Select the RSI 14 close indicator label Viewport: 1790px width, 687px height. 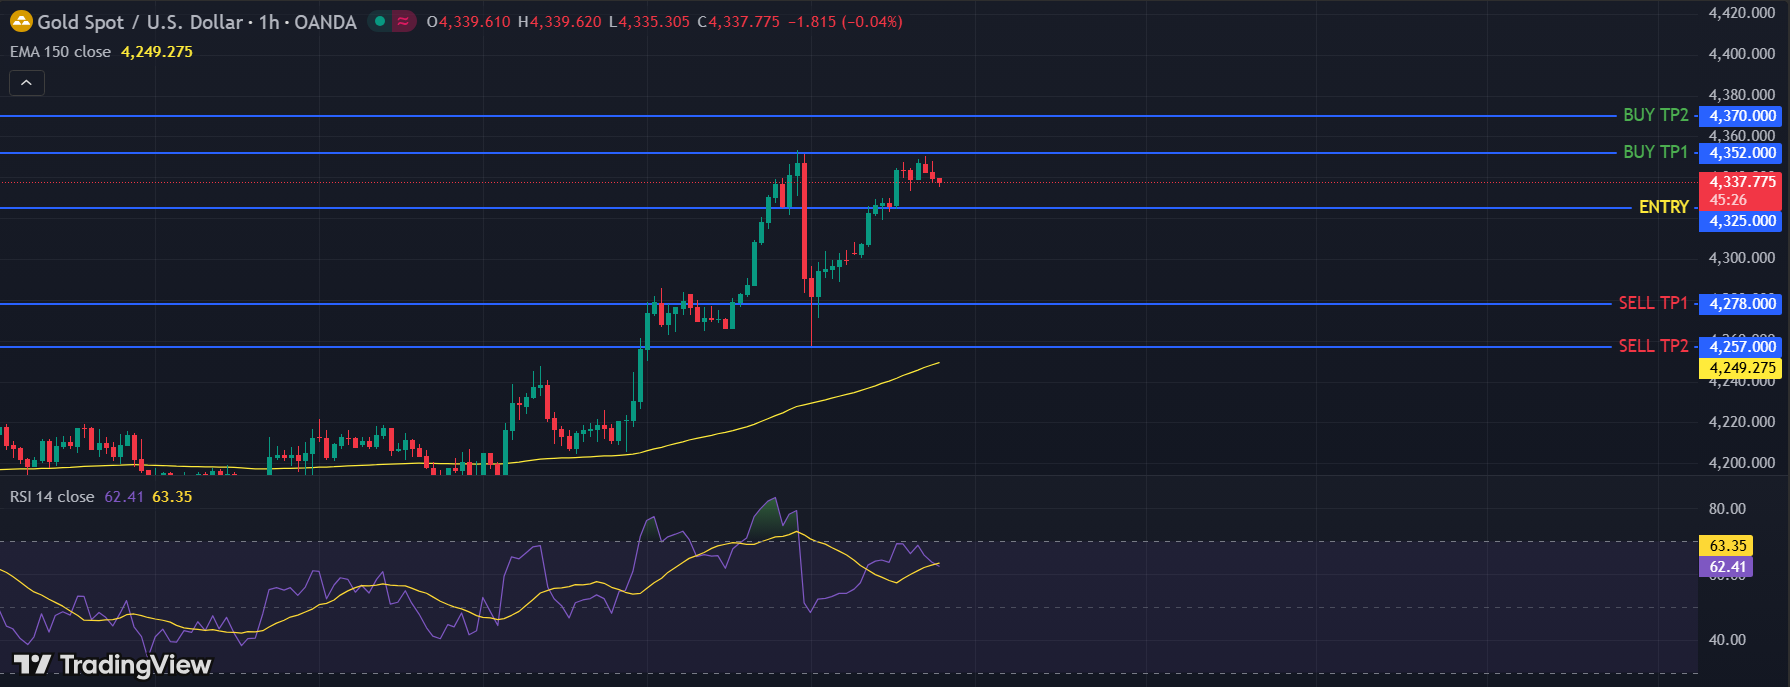(x=52, y=497)
